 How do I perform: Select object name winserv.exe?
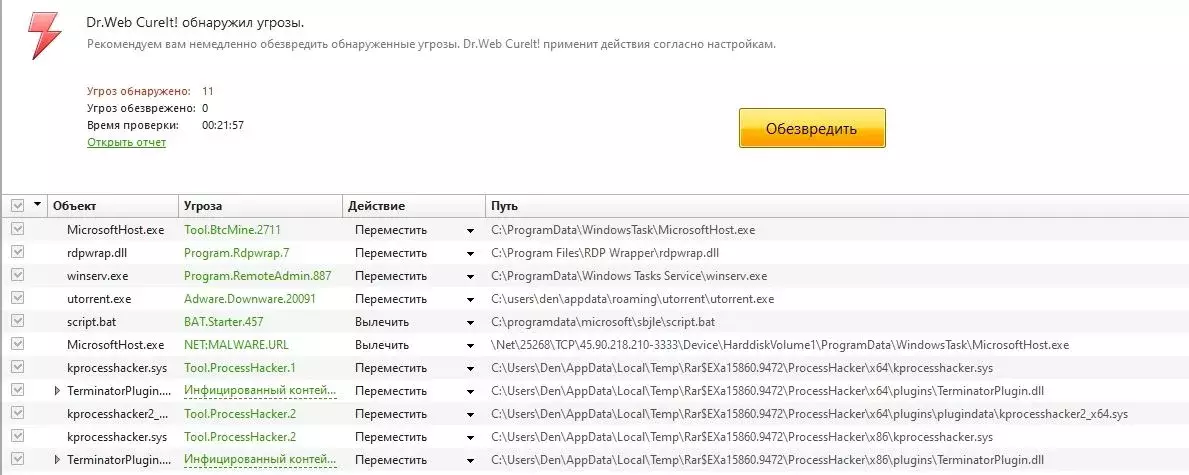(100, 275)
